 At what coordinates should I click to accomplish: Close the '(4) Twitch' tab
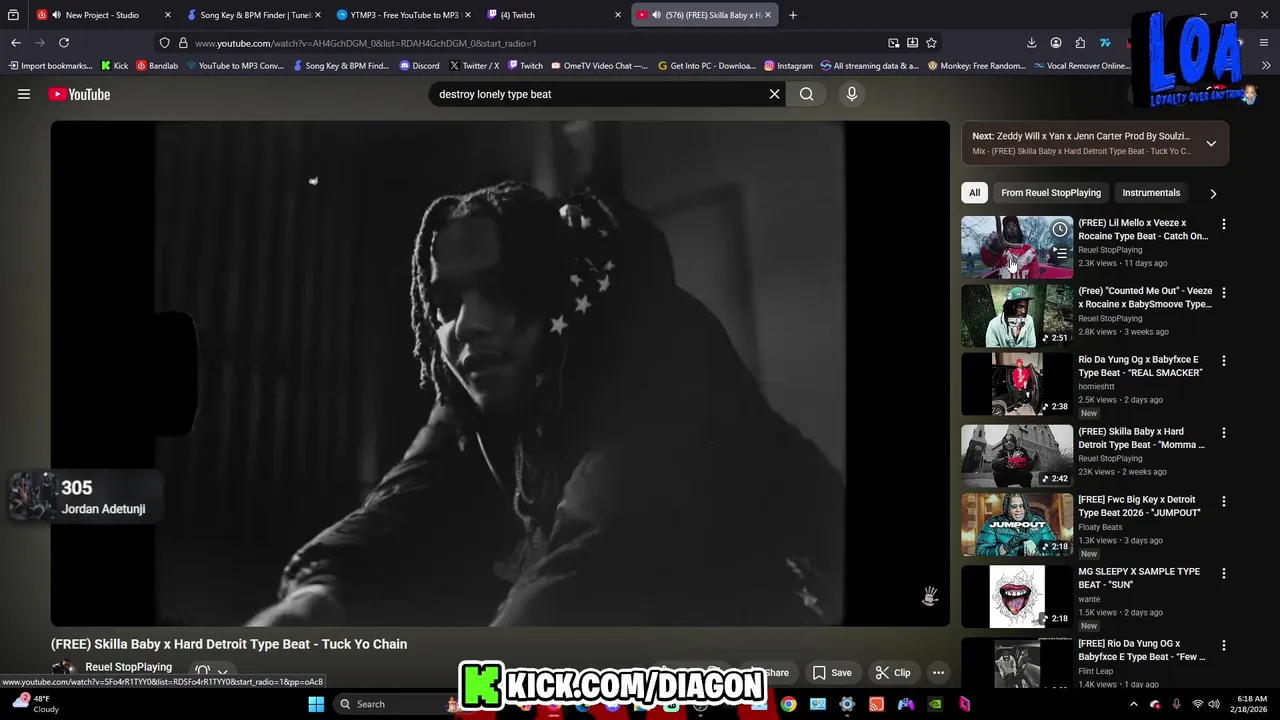[617, 15]
